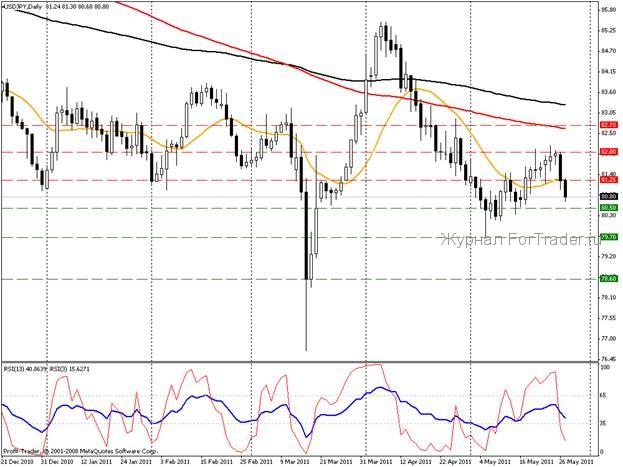Click the 31 Mar 2011 date label

(x=376, y=462)
